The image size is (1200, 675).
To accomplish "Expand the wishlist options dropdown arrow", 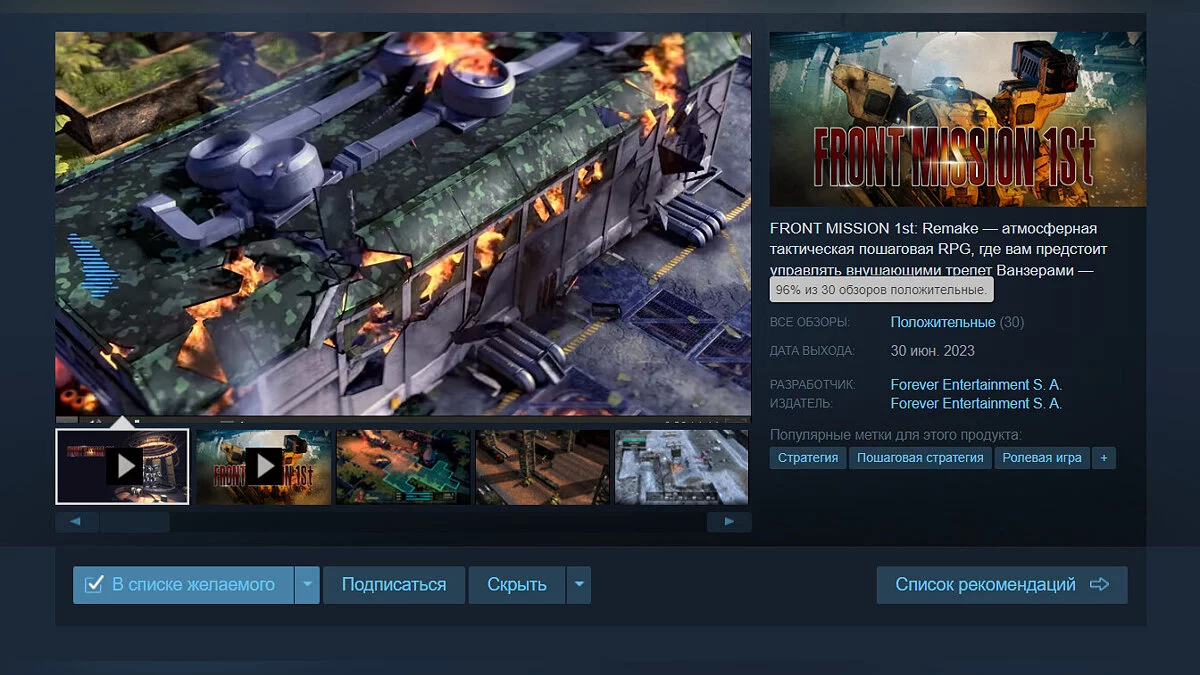I will (x=307, y=585).
